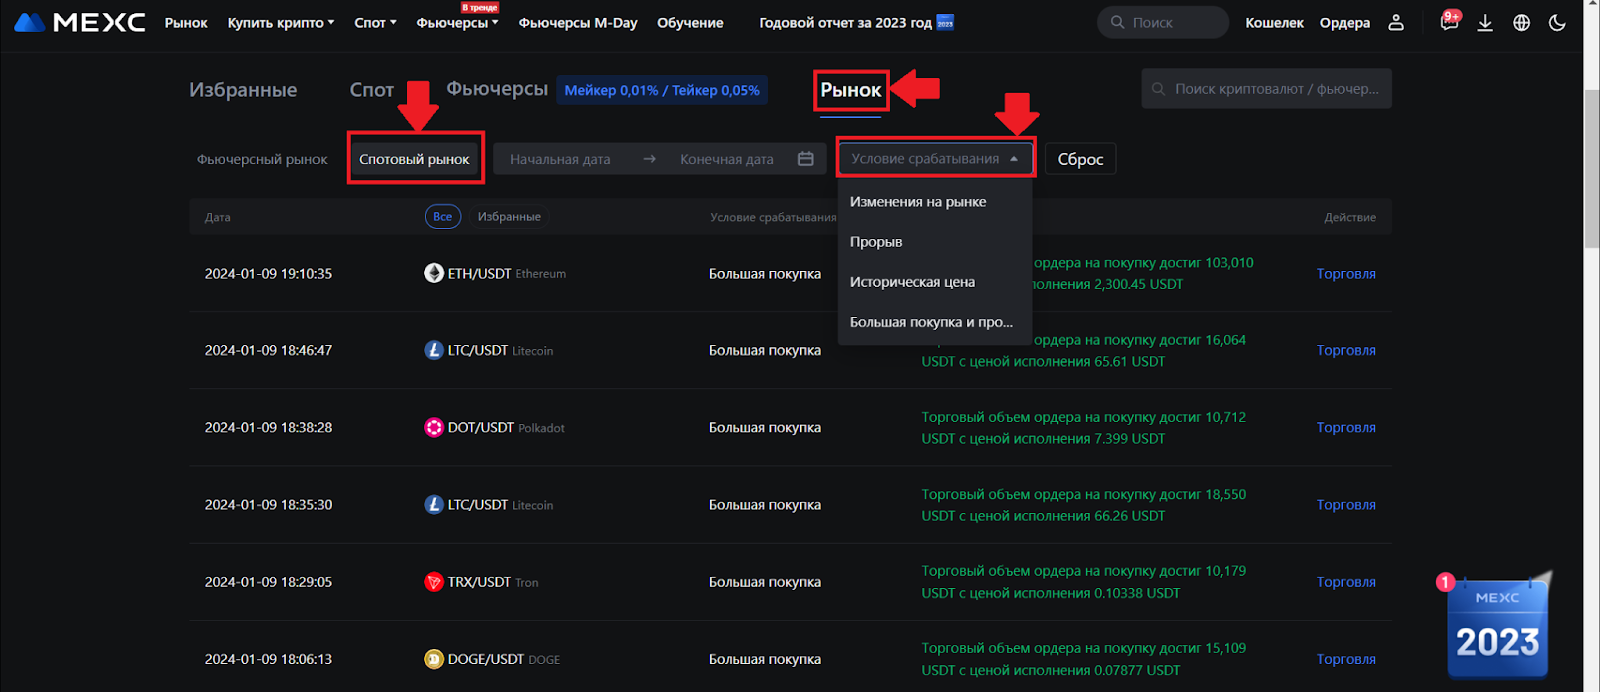1600x692 pixels.
Task: Open the "Кошелек" link
Action: point(1274,22)
